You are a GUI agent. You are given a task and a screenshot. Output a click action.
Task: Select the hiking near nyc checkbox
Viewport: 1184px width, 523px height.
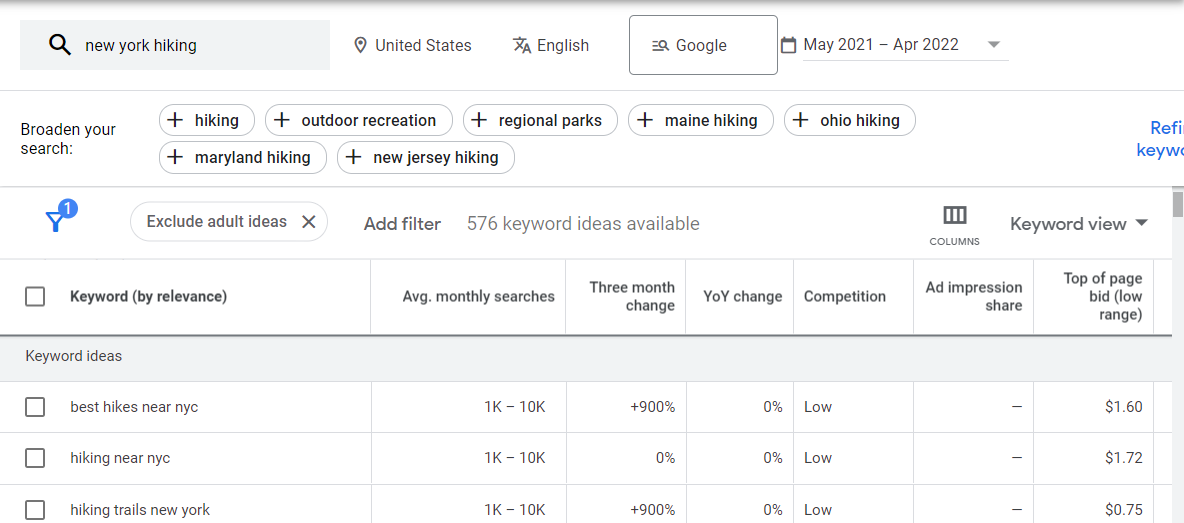click(x=35, y=458)
